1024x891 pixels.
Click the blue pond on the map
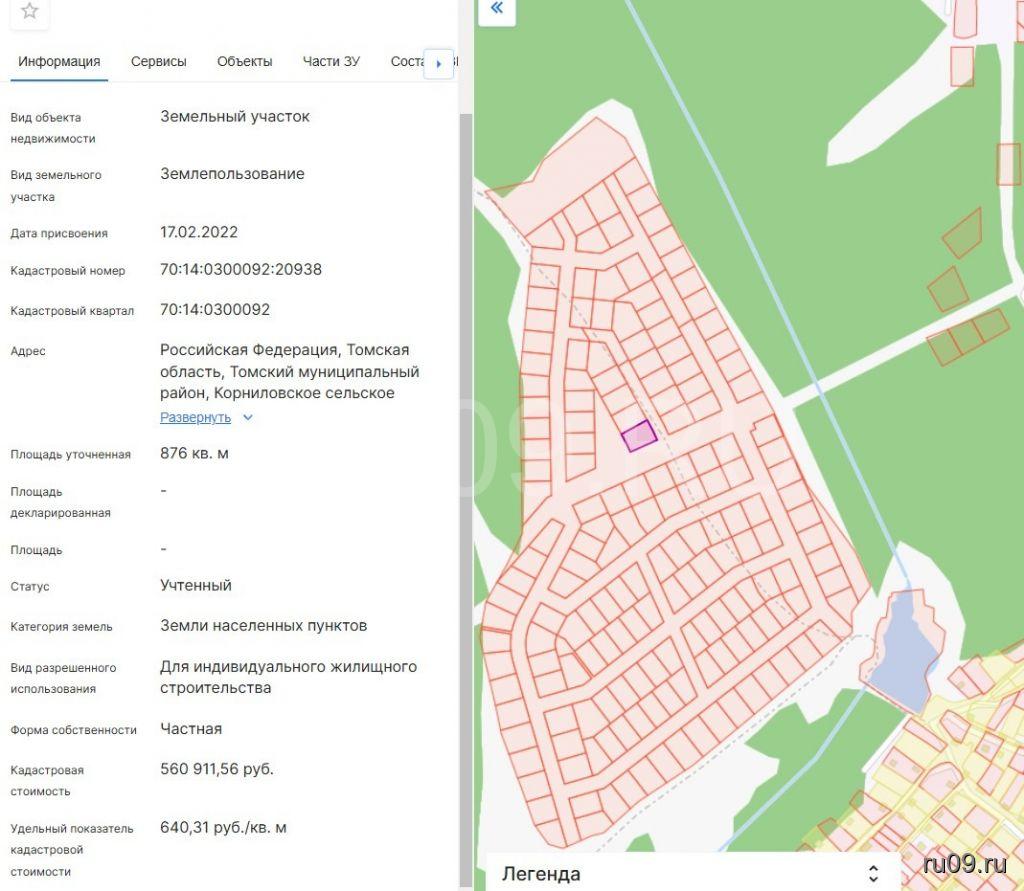pos(902,650)
